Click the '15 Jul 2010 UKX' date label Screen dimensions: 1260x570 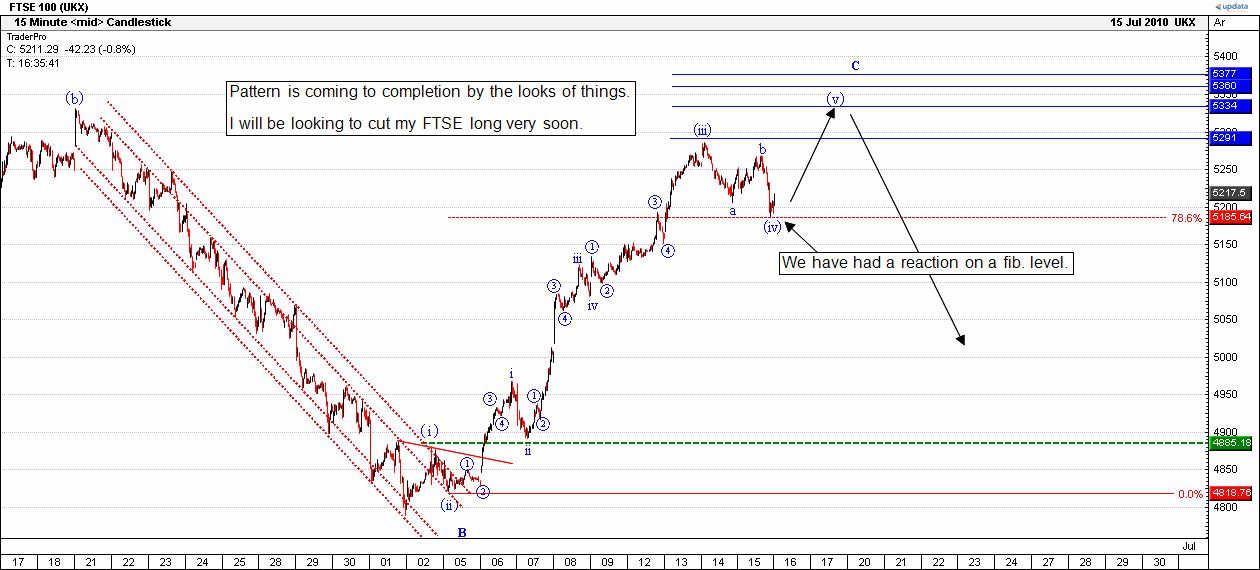[1152, 21]
